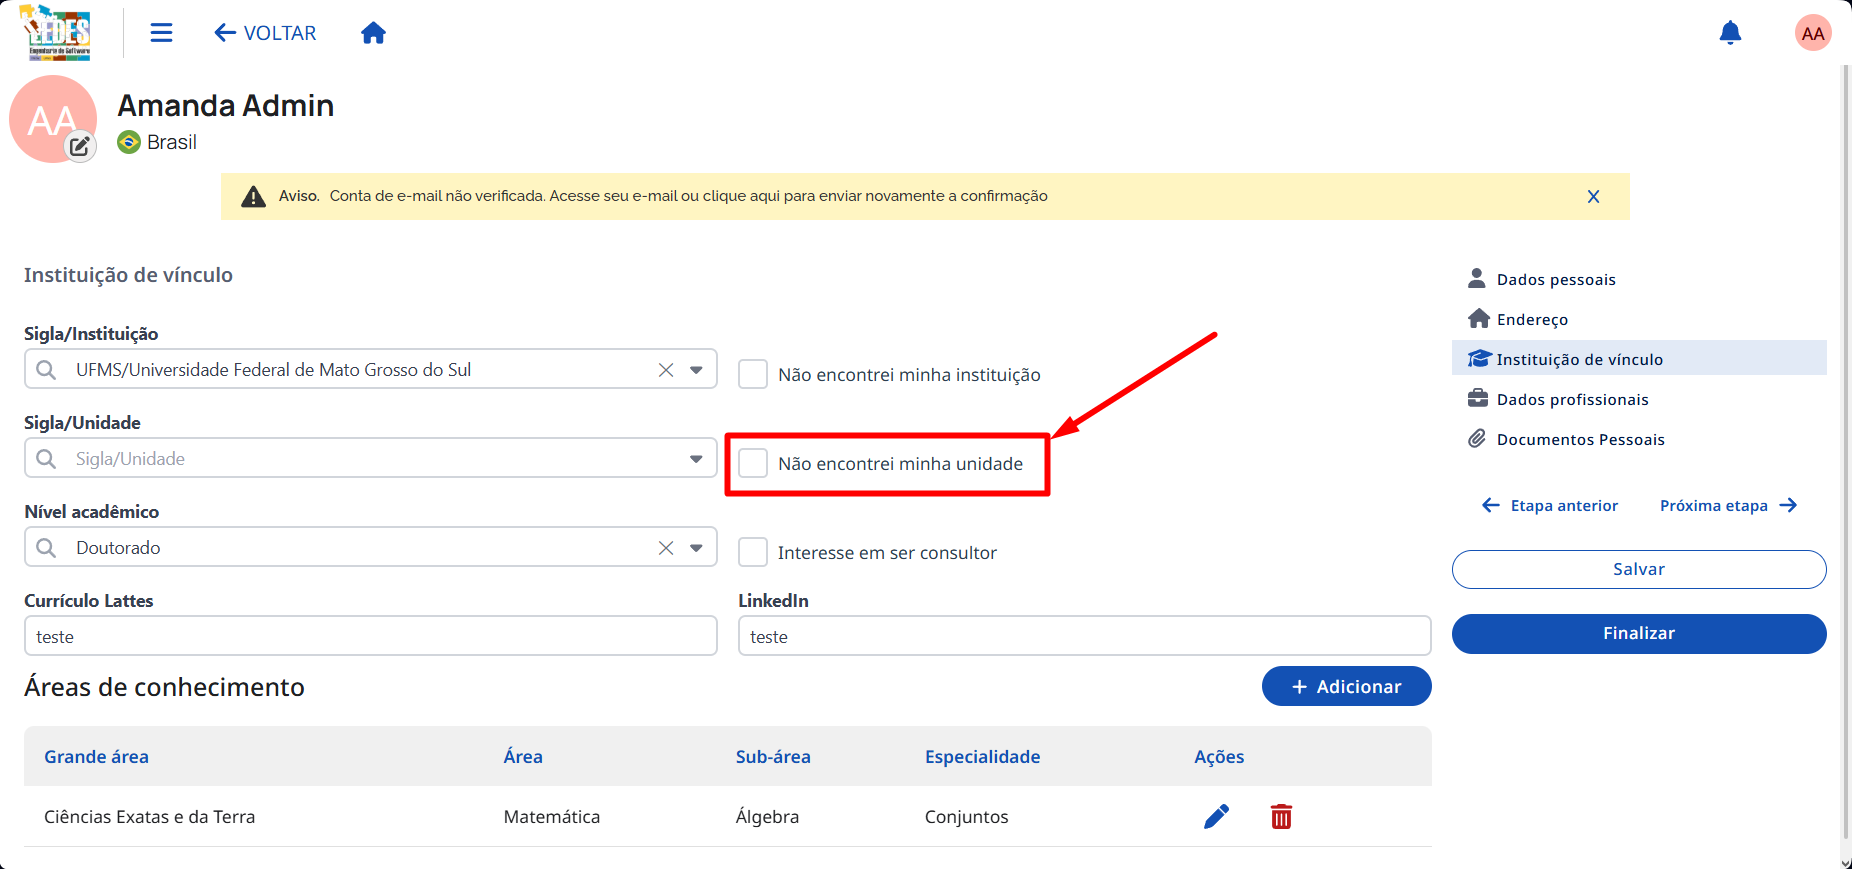The height and width of the screenshot is (869, 1852).
Task: Expand the Sigla/Instituição dropdown arrow
Action: tap(696, 370)
